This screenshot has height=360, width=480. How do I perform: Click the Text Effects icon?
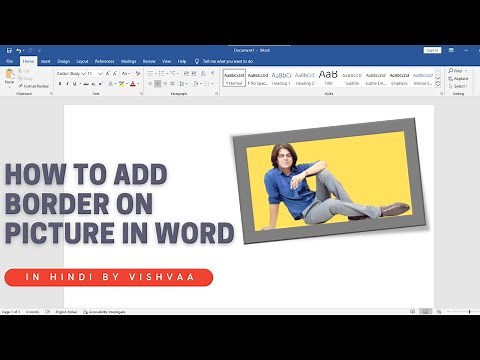(111, 84)
